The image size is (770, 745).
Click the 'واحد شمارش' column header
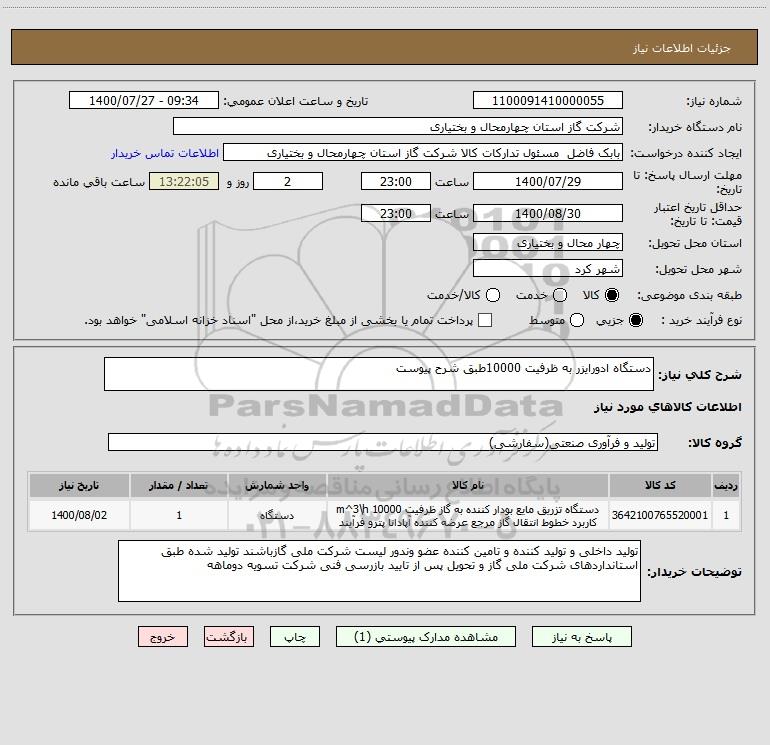coord(277,485)
